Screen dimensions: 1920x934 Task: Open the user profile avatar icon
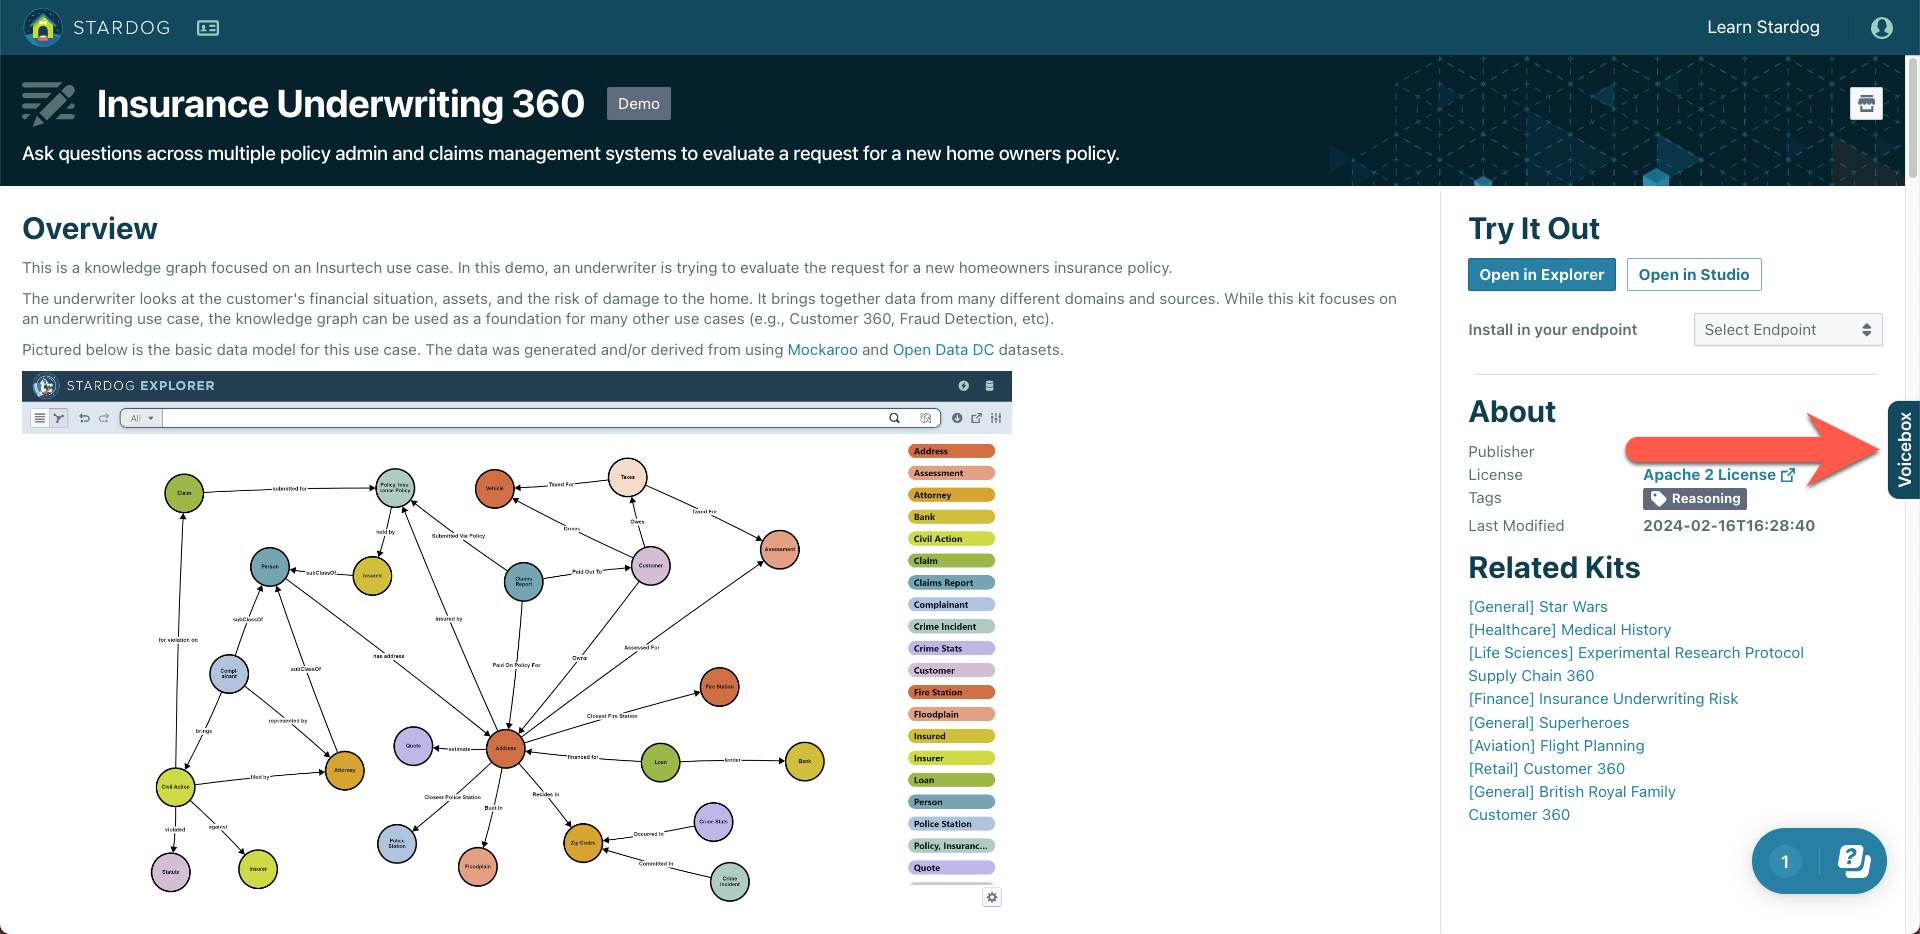point(1881,28)
